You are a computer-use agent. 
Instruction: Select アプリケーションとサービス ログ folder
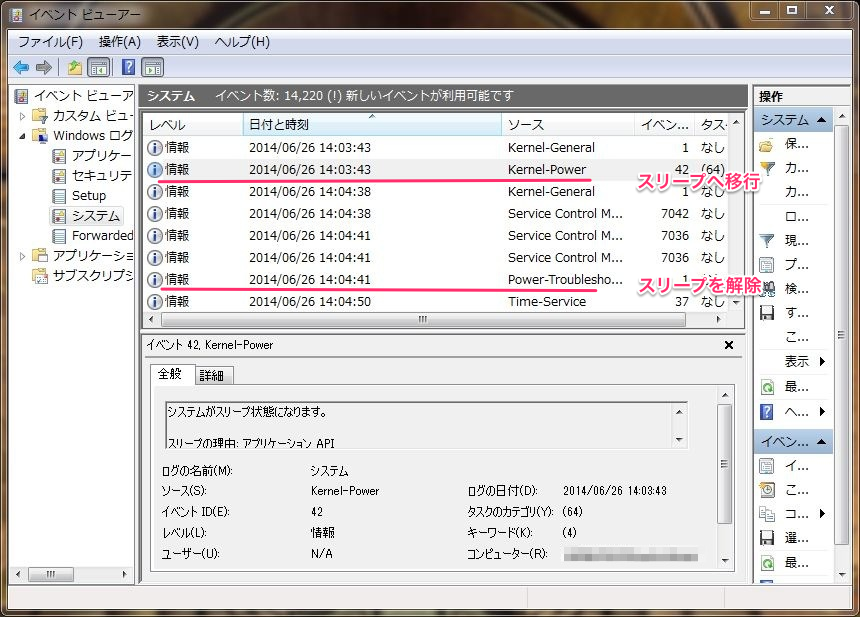[x=83, y=256]
